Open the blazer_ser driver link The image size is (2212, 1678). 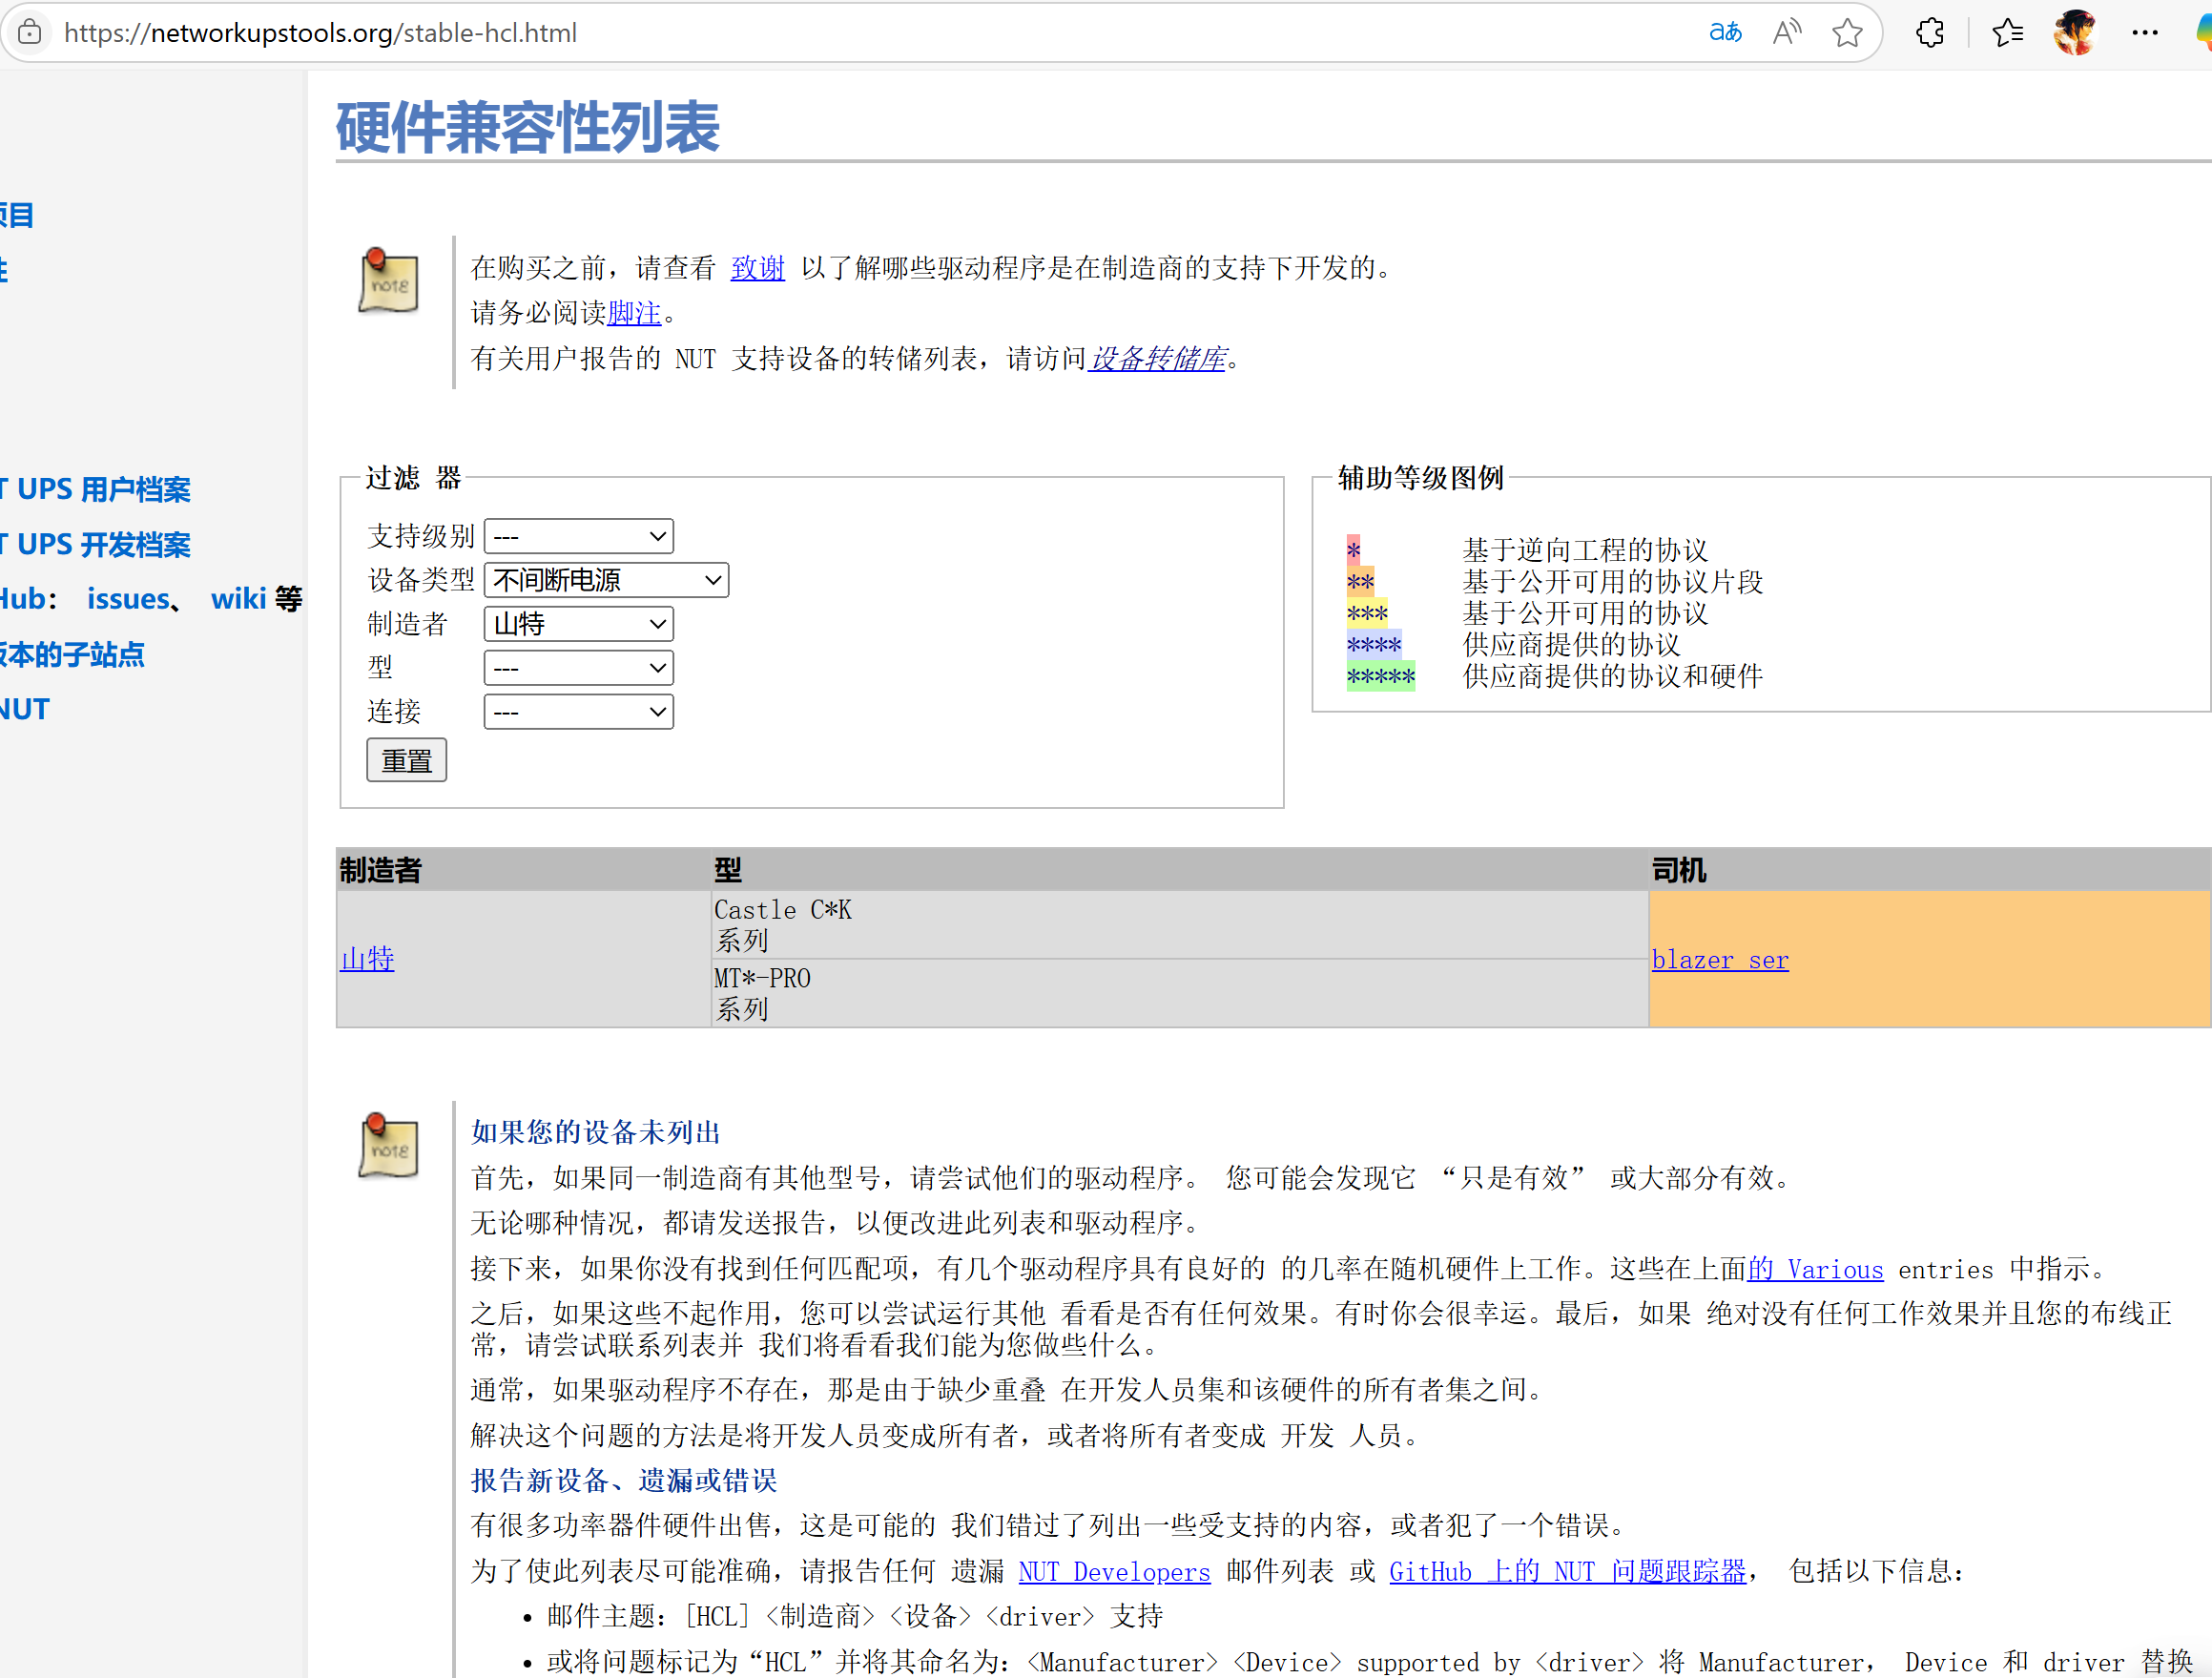(1720, 960)
